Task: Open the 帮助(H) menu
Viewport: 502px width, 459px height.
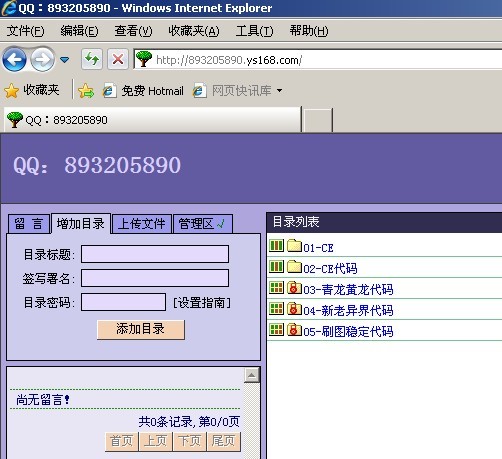Action: [309, 31]
